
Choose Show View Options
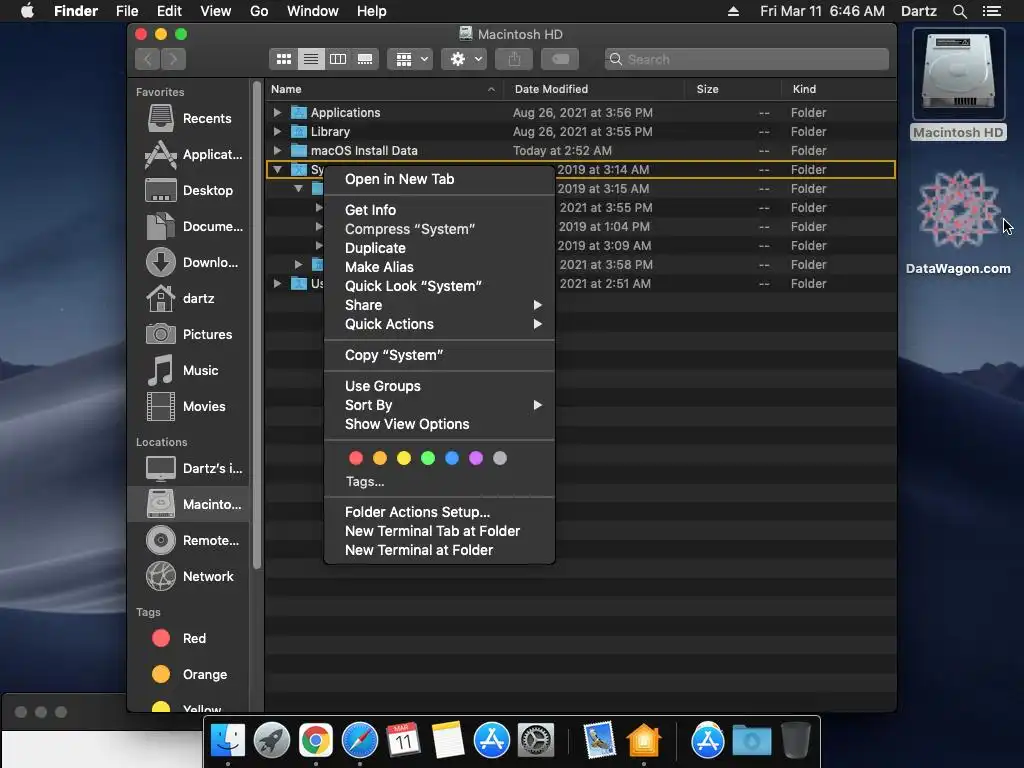[440, 423]
